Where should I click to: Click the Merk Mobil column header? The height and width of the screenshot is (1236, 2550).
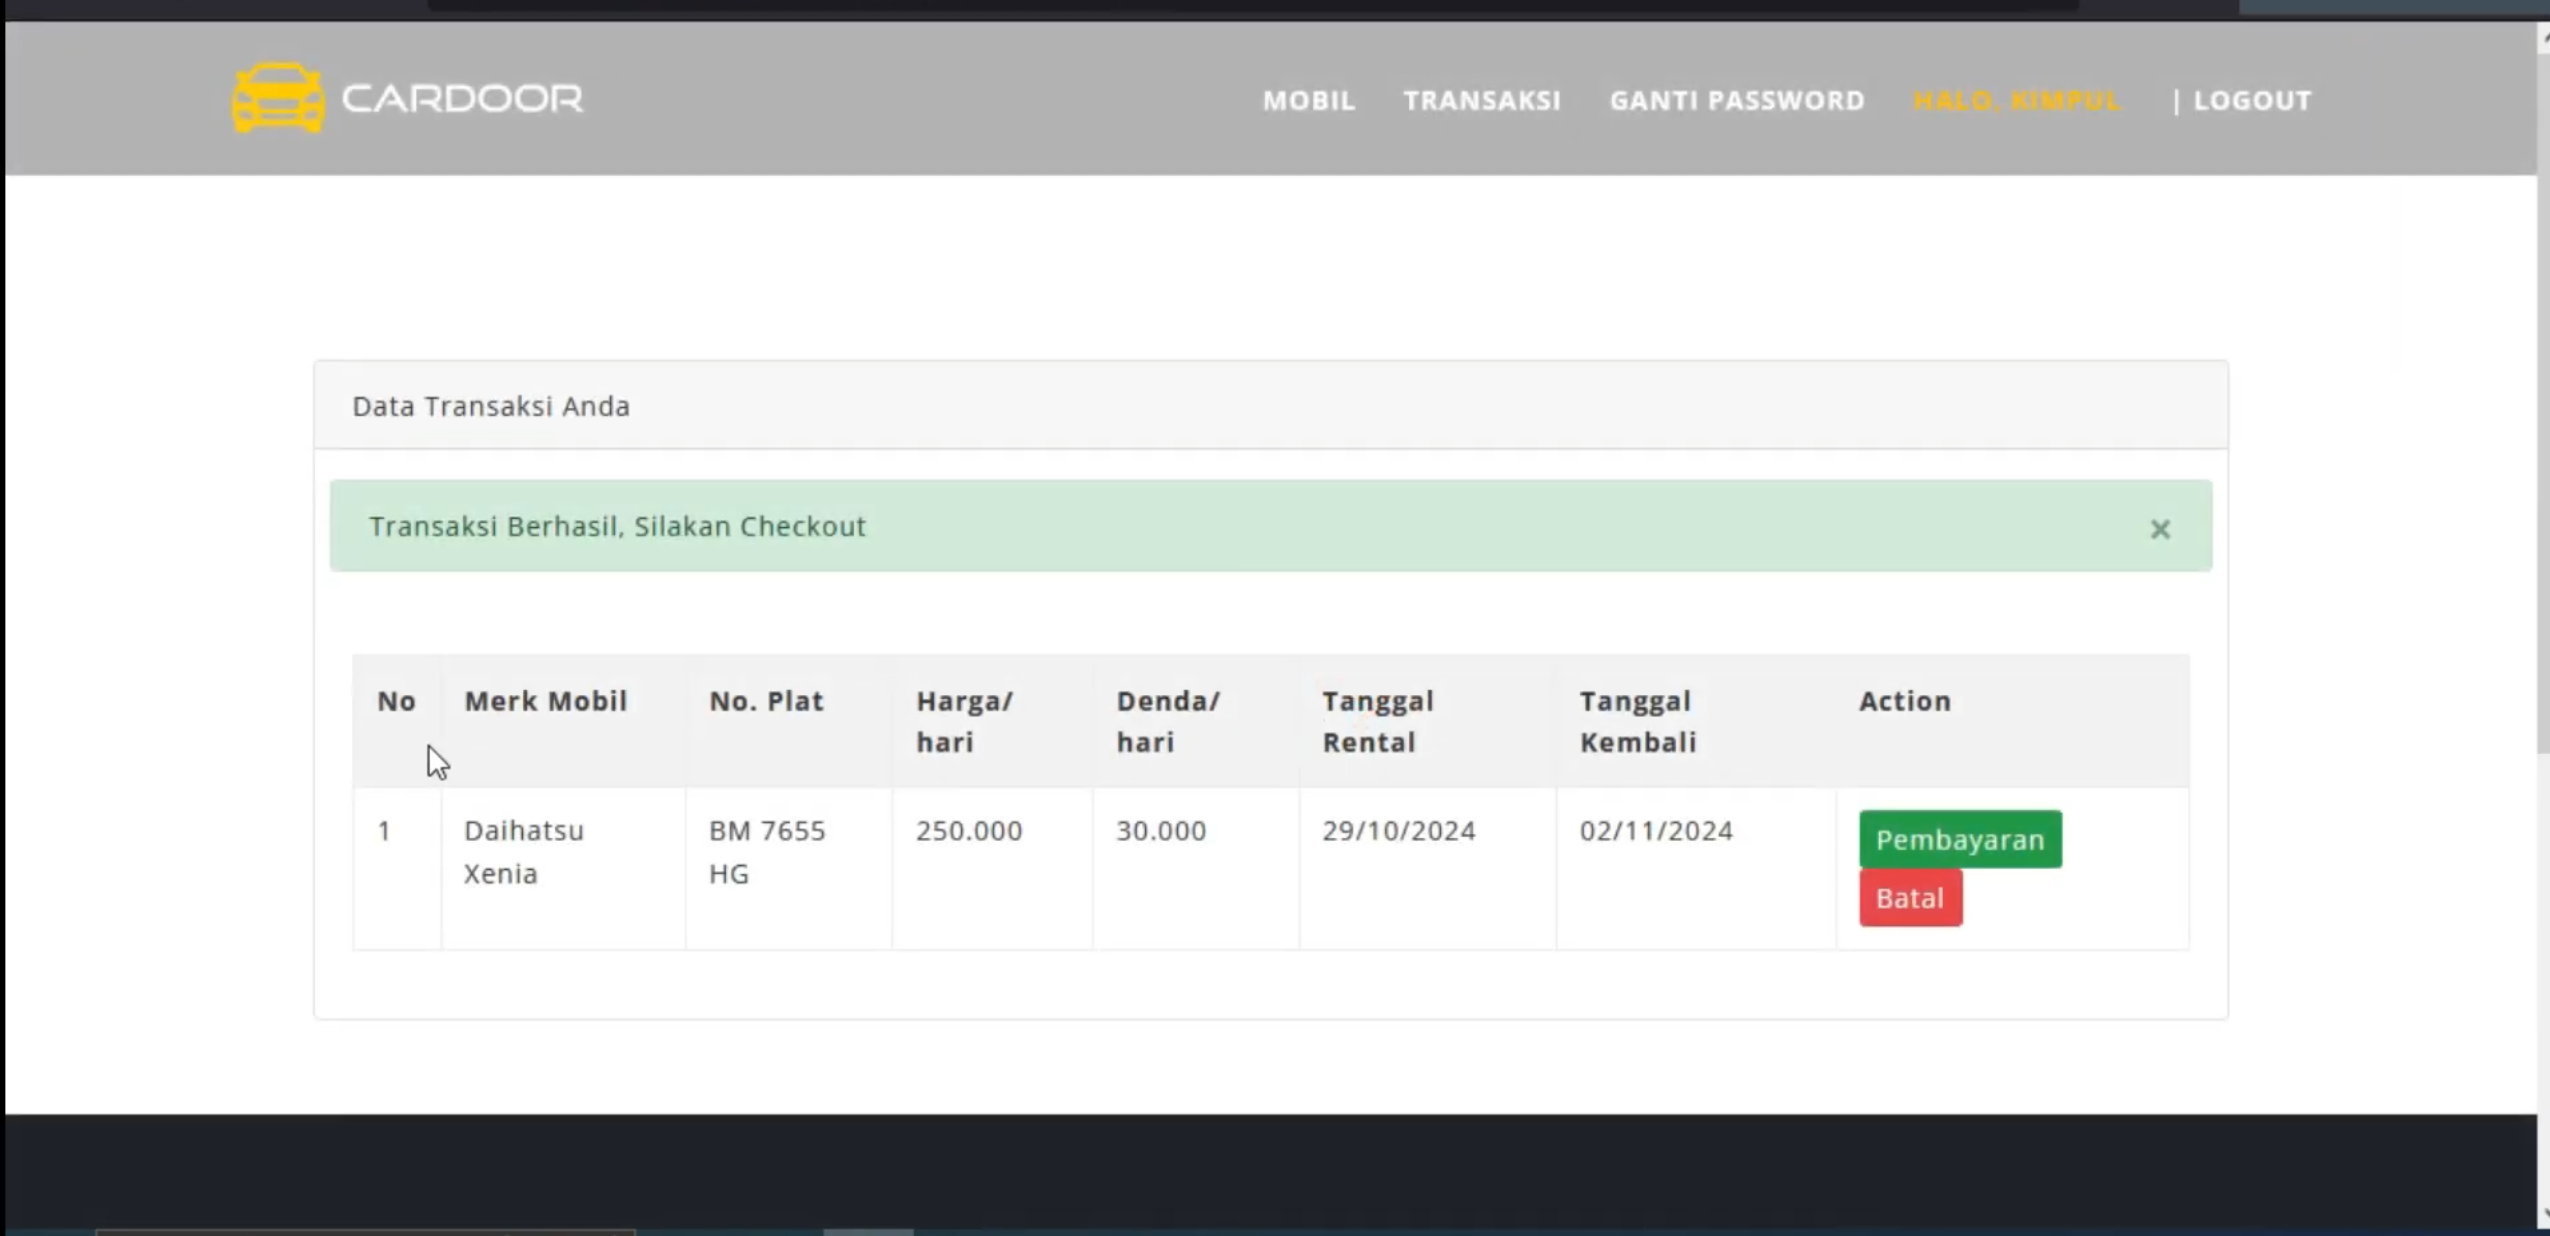[x=545, y=701]
